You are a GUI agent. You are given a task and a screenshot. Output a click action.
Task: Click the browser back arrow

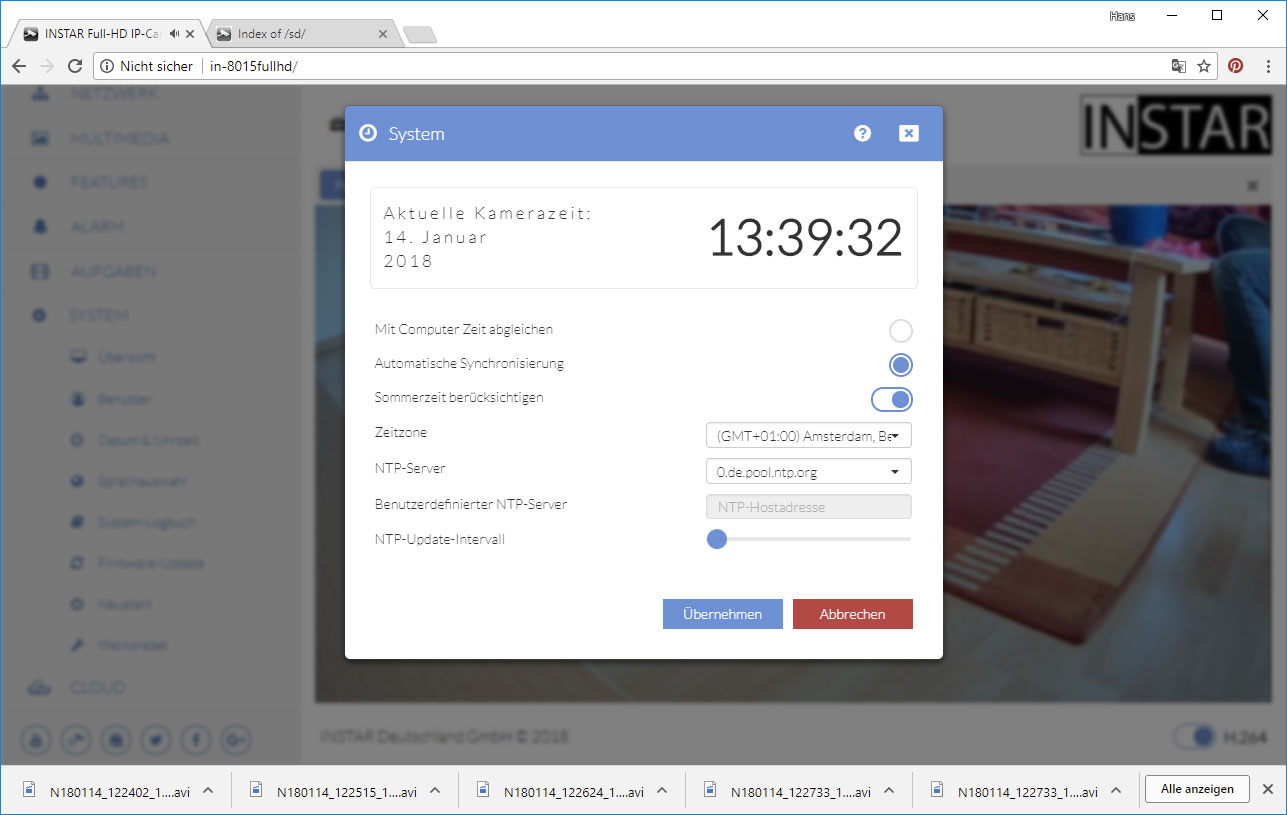click(19, 66)
